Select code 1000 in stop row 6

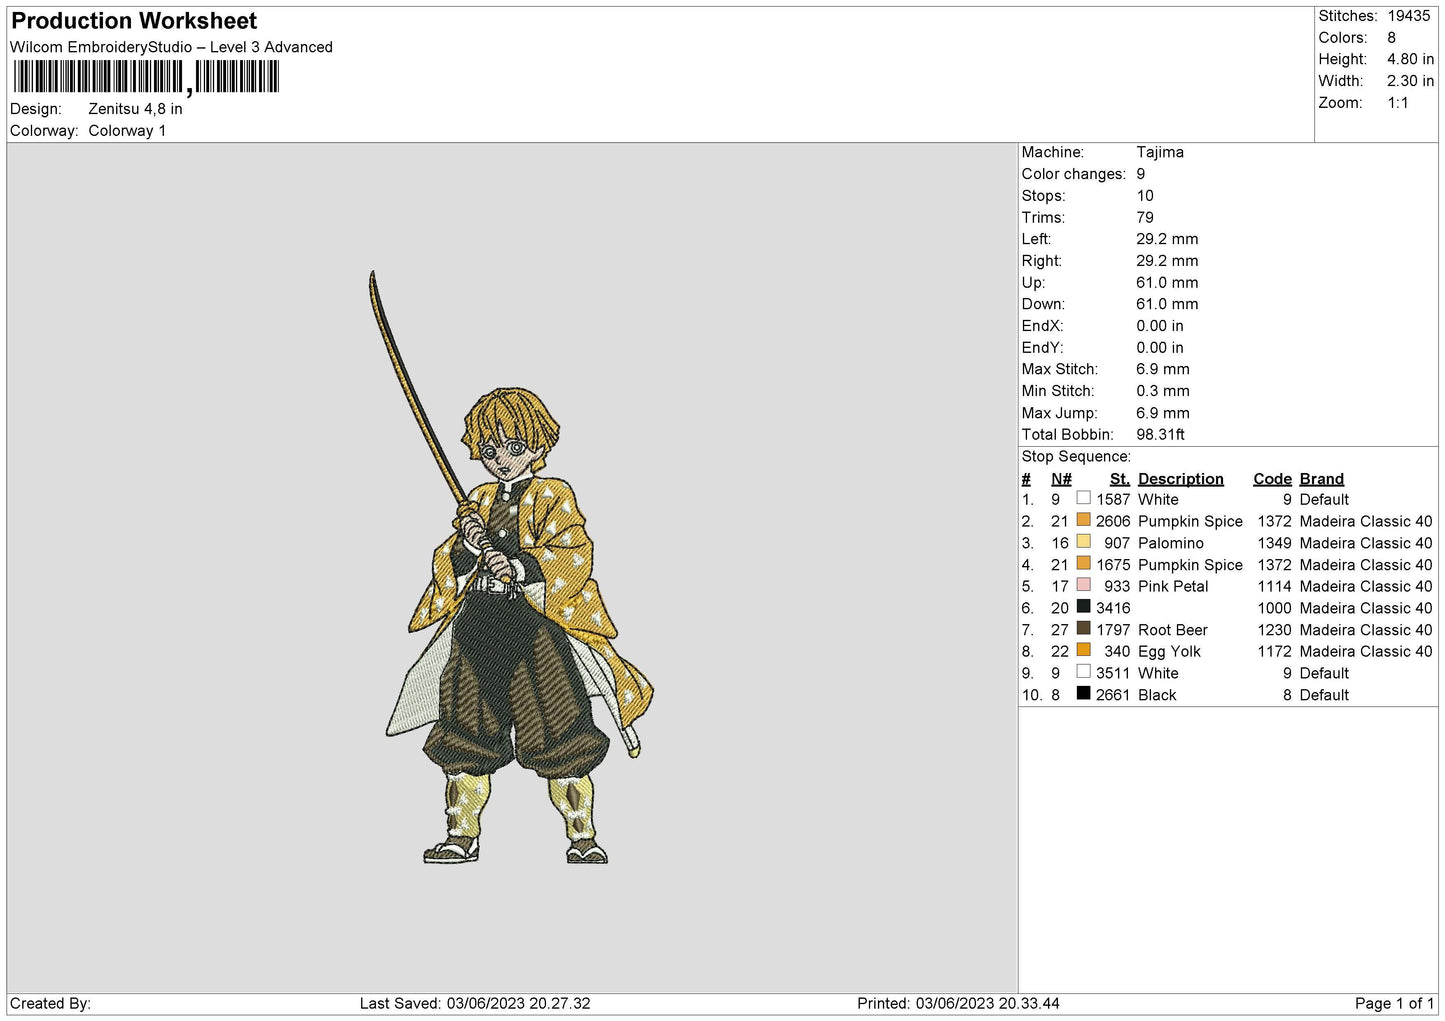point(1275,608)
